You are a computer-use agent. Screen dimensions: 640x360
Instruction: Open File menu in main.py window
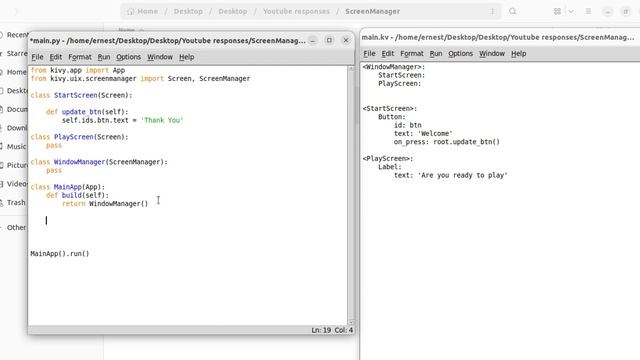37,57
